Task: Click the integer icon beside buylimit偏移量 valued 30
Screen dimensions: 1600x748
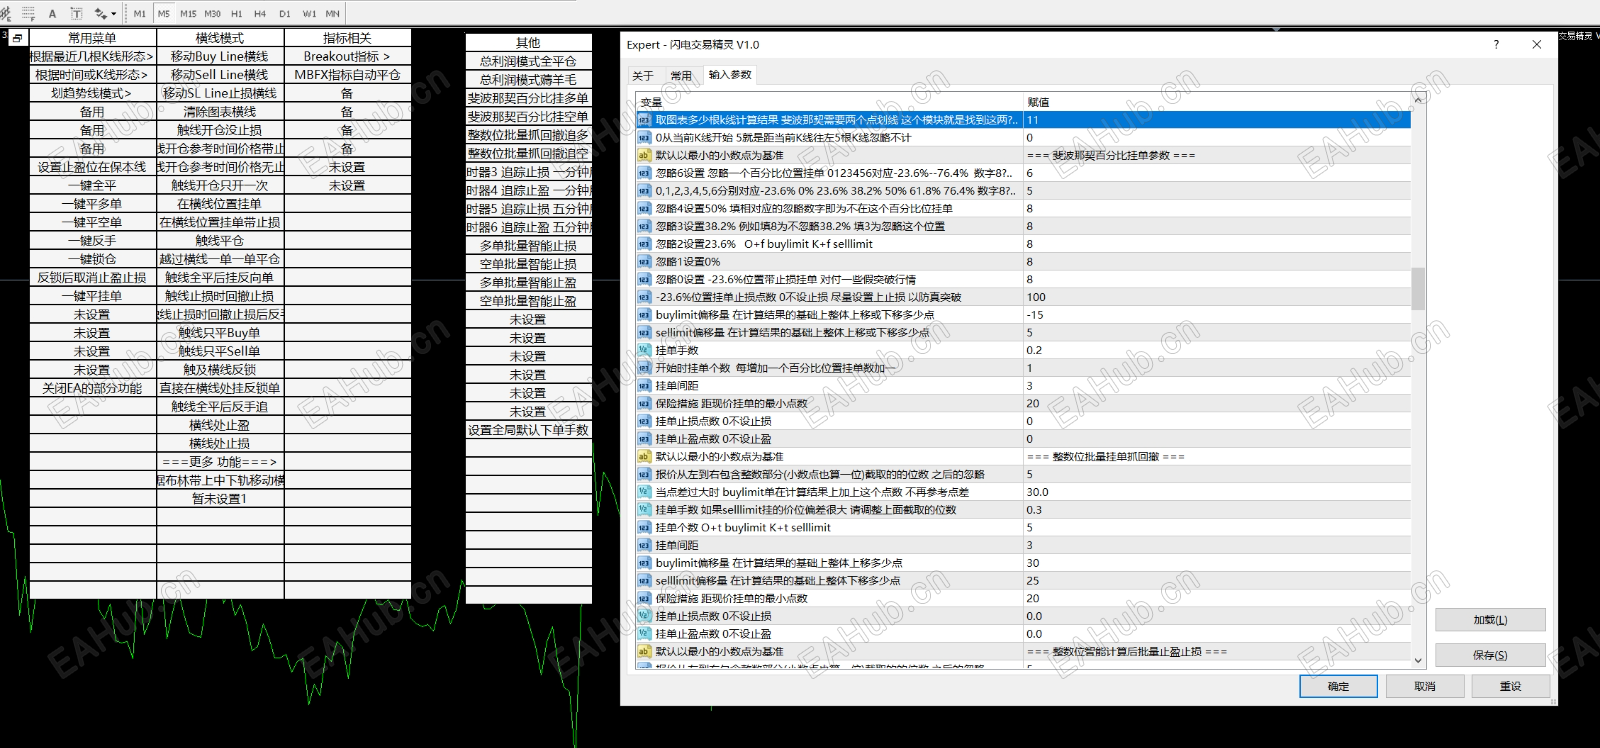Action: coord(645,563)
